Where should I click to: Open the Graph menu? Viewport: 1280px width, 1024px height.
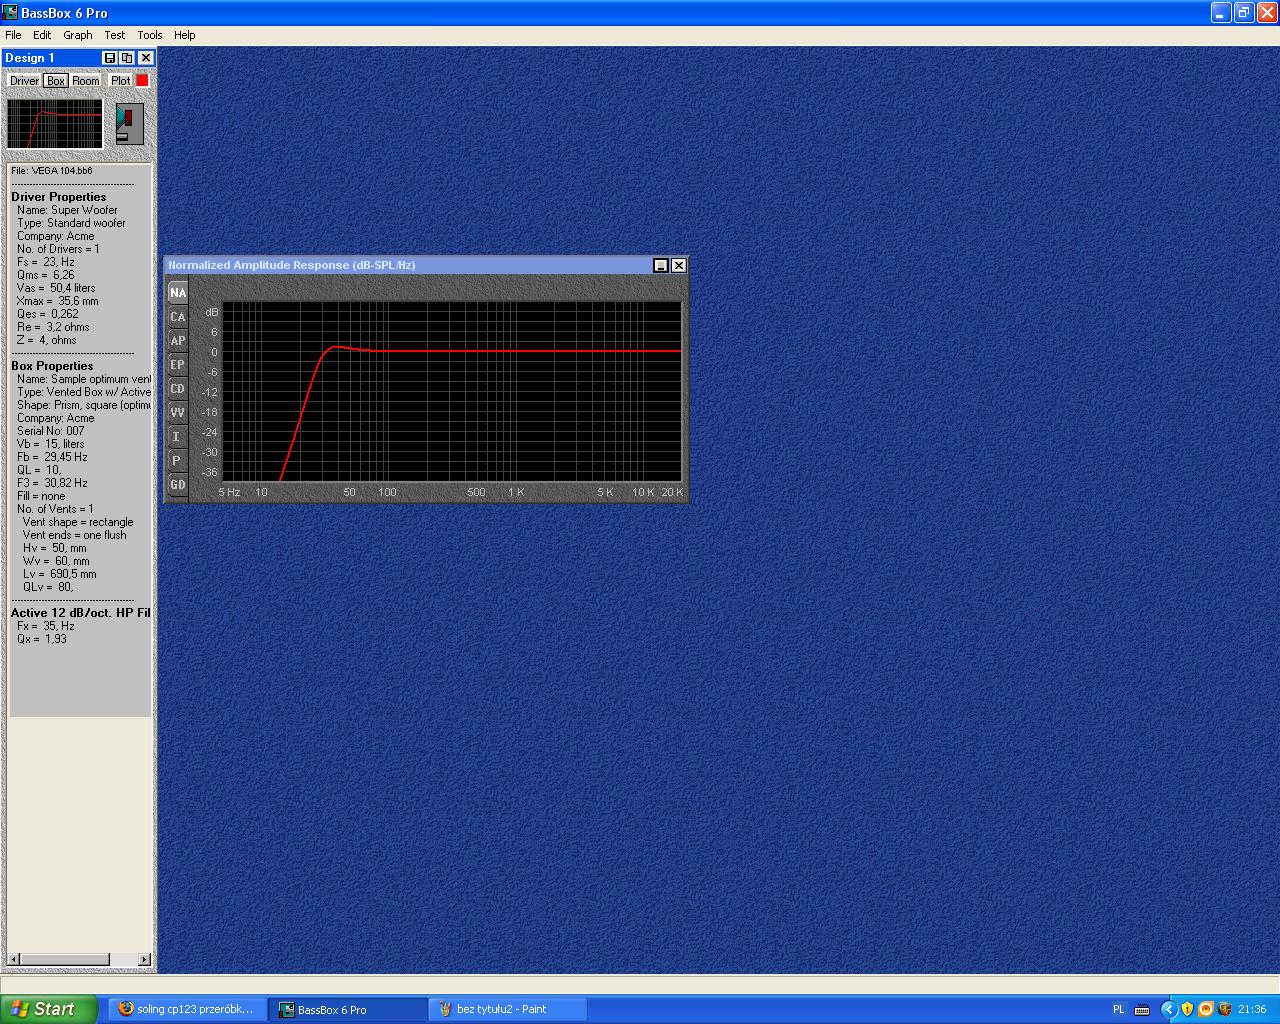[78, 35]
